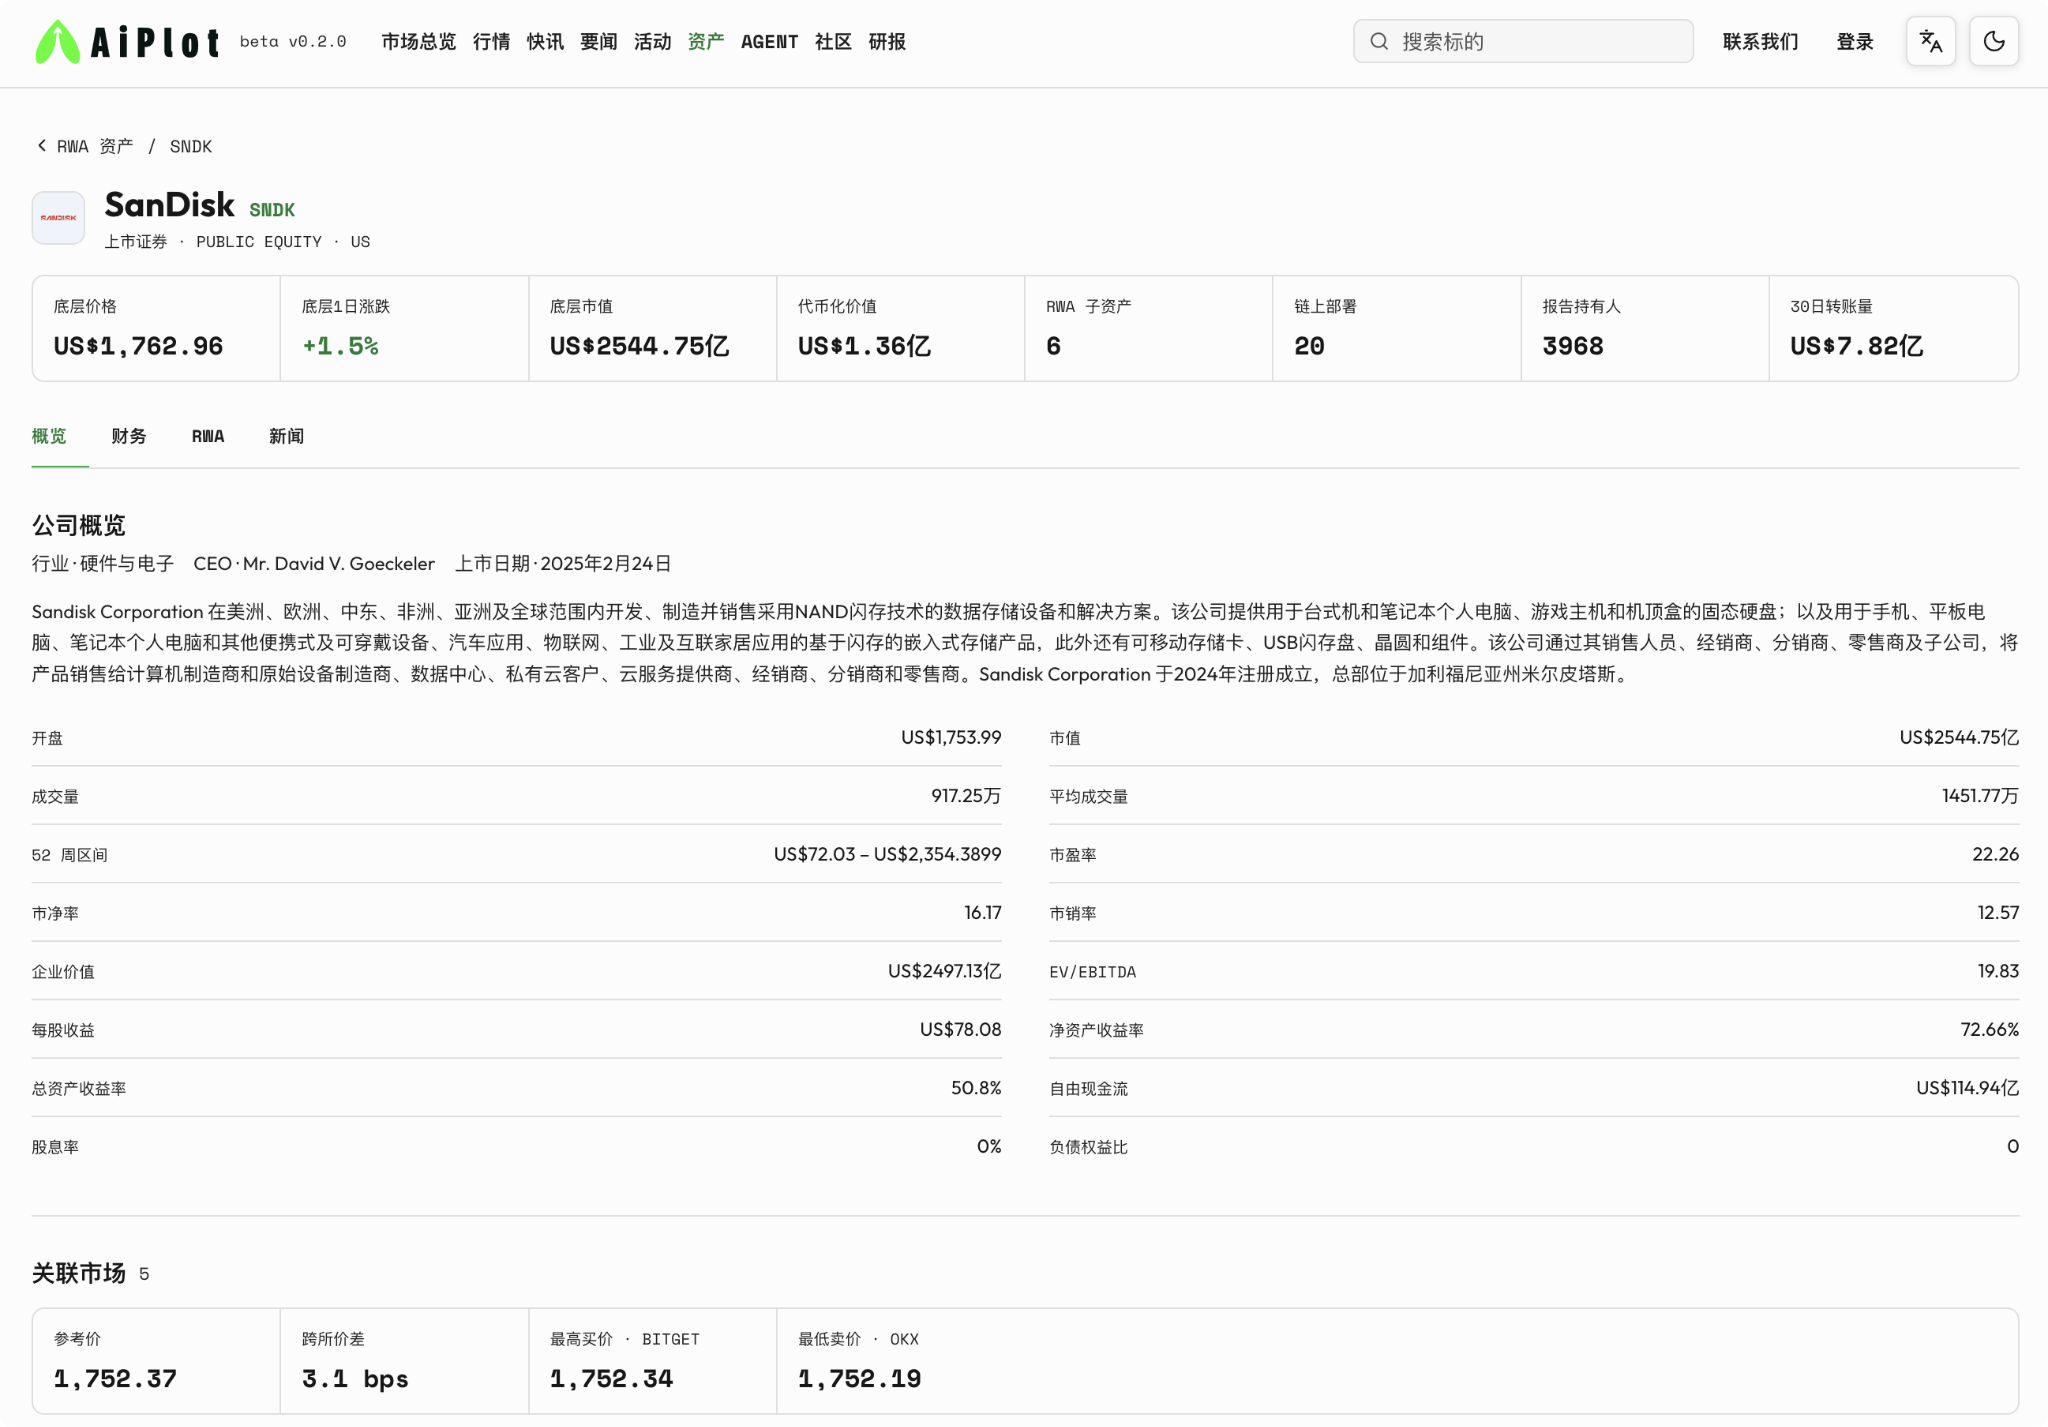Click 底层市值 value US$2544.75亿 card
Screen dimensions: 2048x1427
tap(652, 328)
